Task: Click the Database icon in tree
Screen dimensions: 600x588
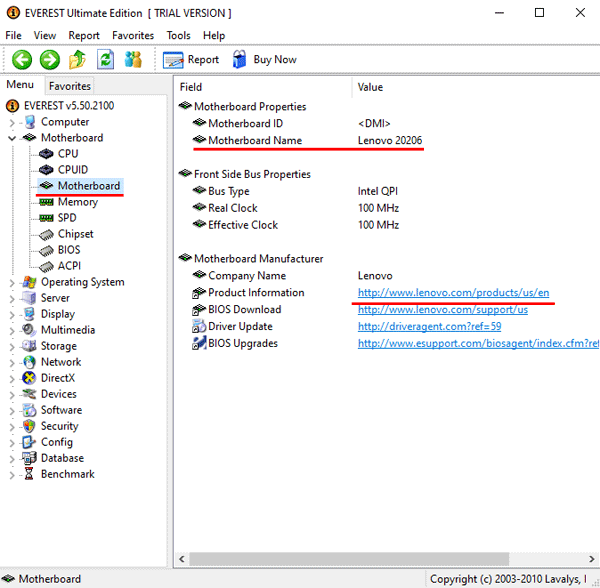Action: [29, 458]
